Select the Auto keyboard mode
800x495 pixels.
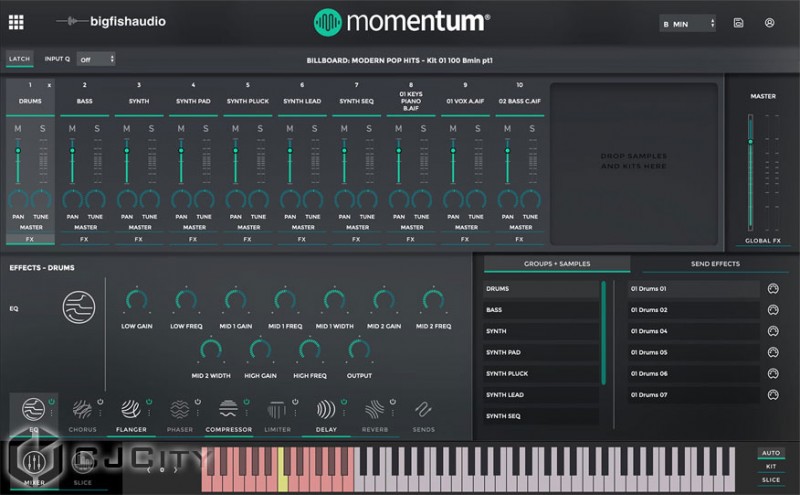coord(770,453)
